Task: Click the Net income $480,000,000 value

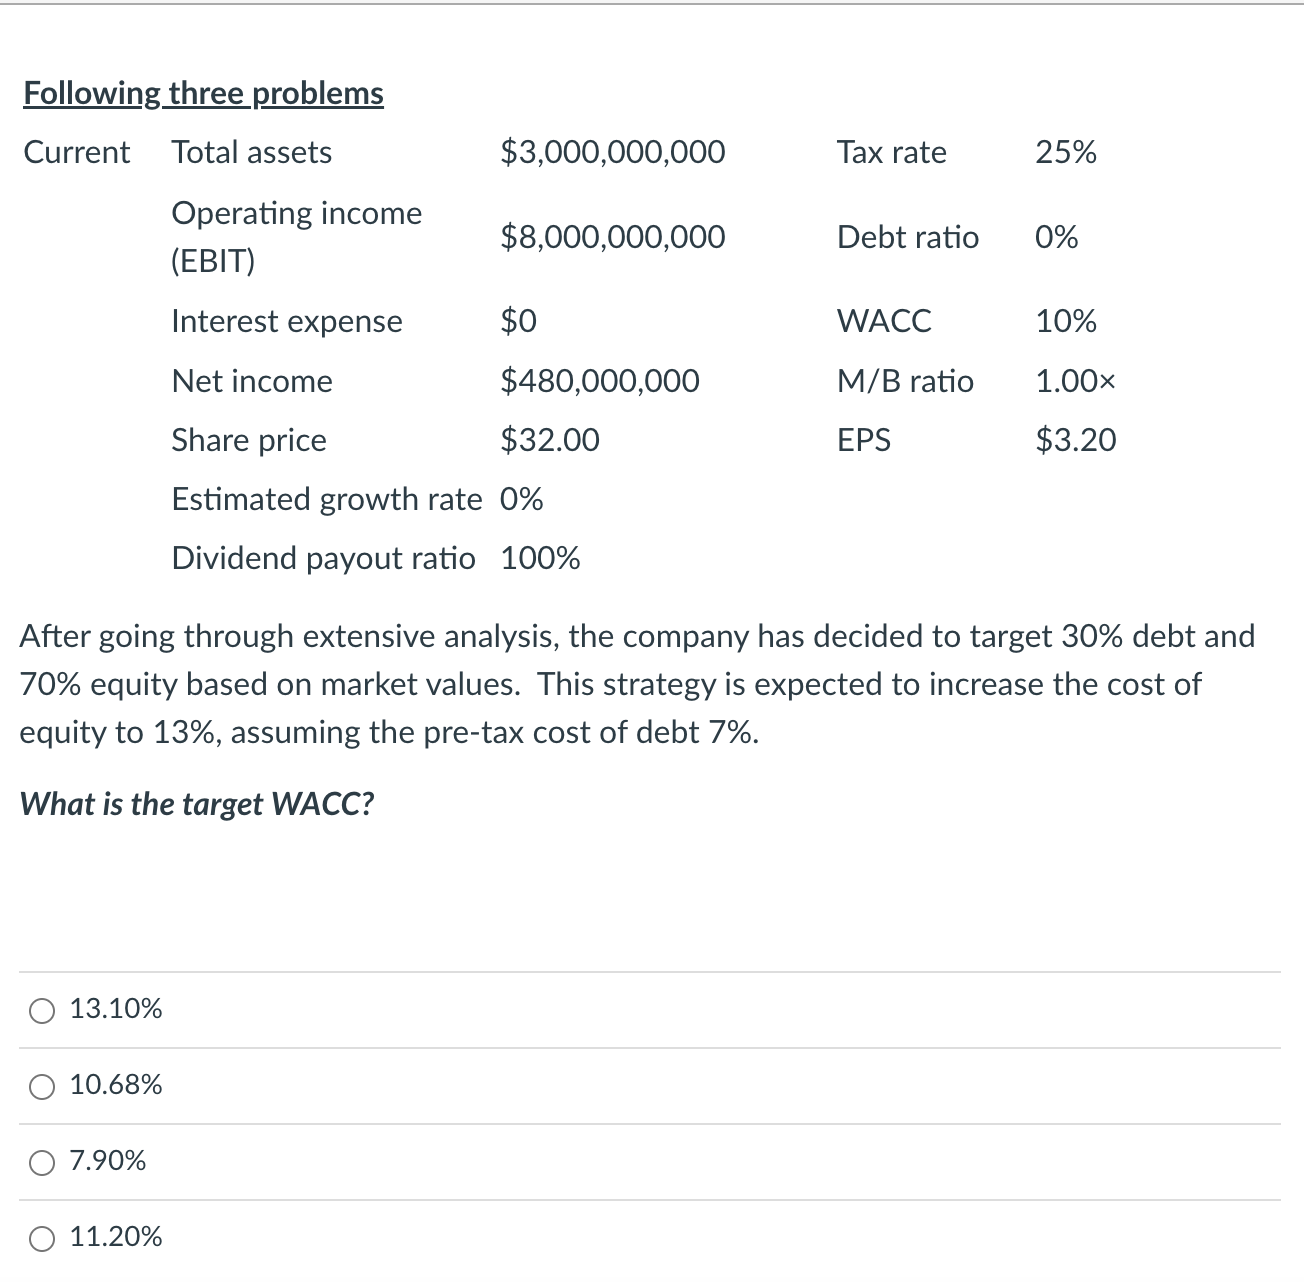Action: 601,381
